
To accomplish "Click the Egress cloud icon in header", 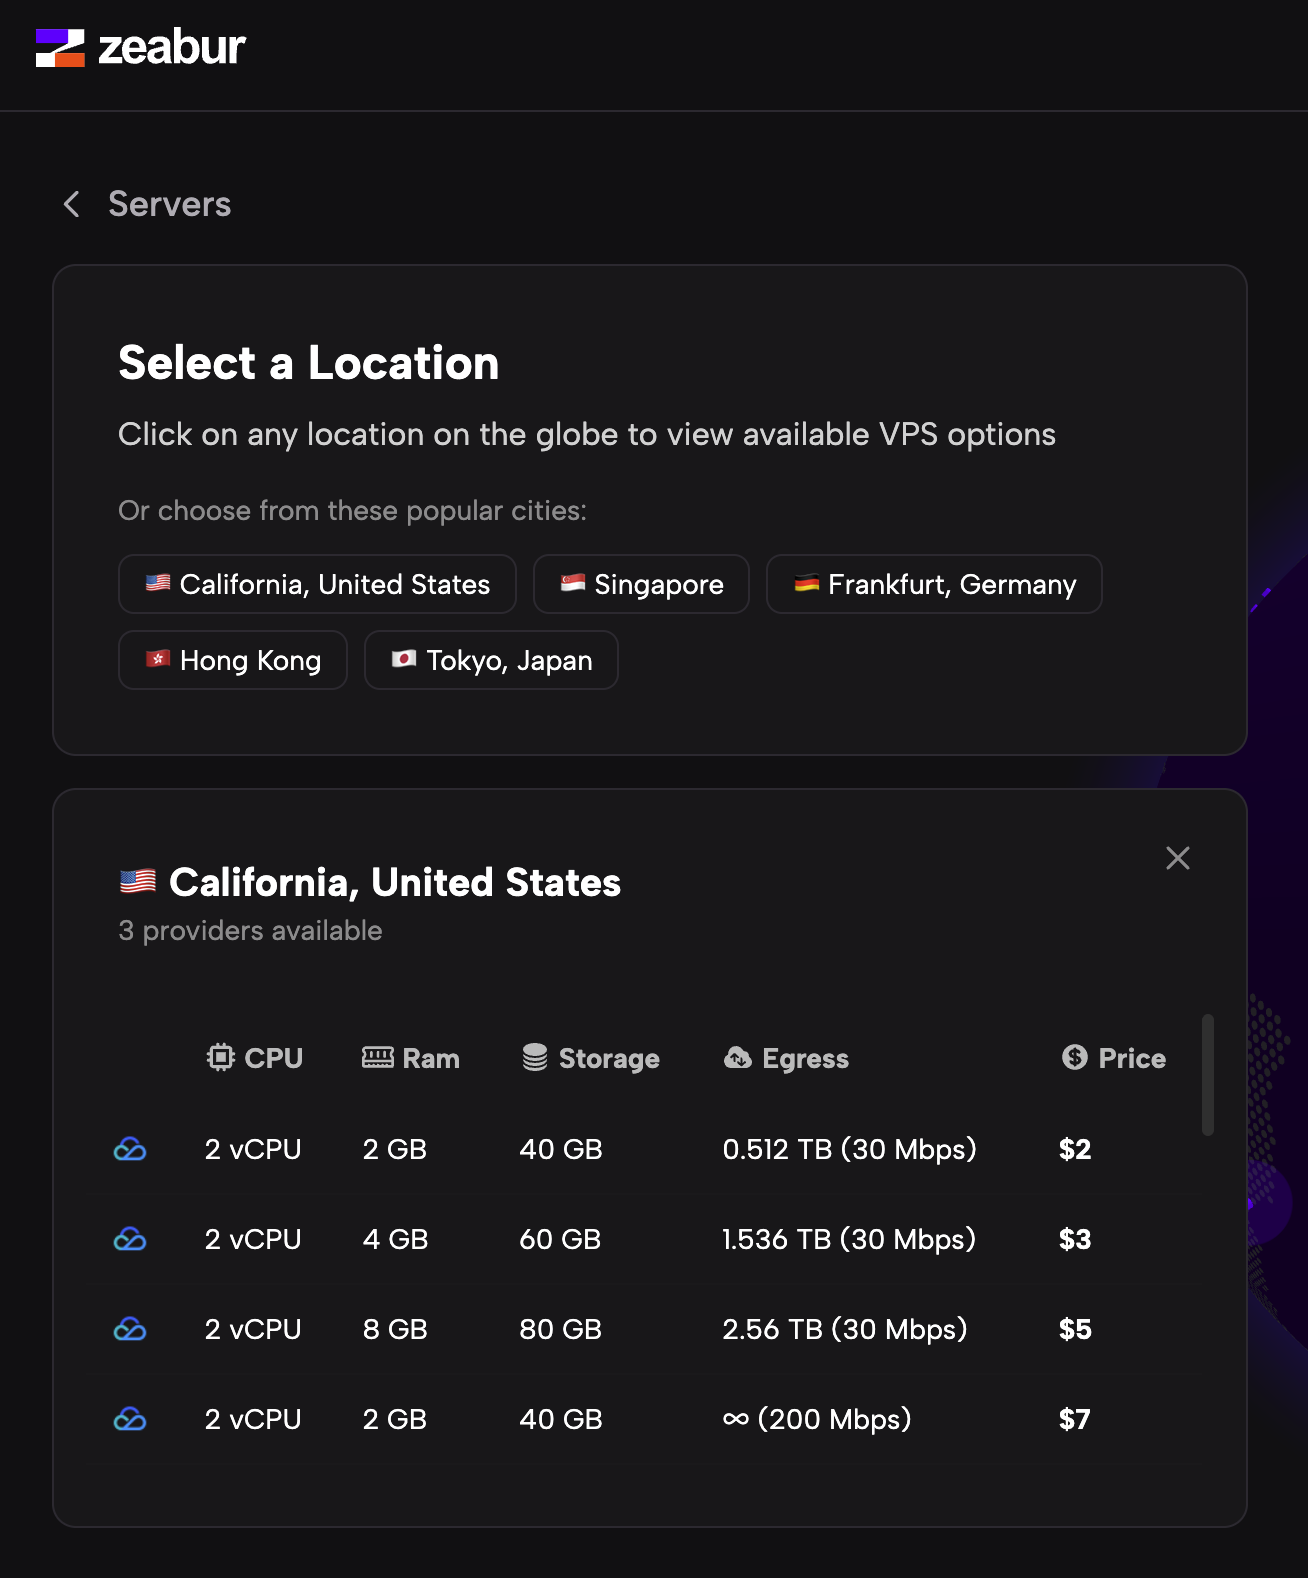I will click(738, 1058).
